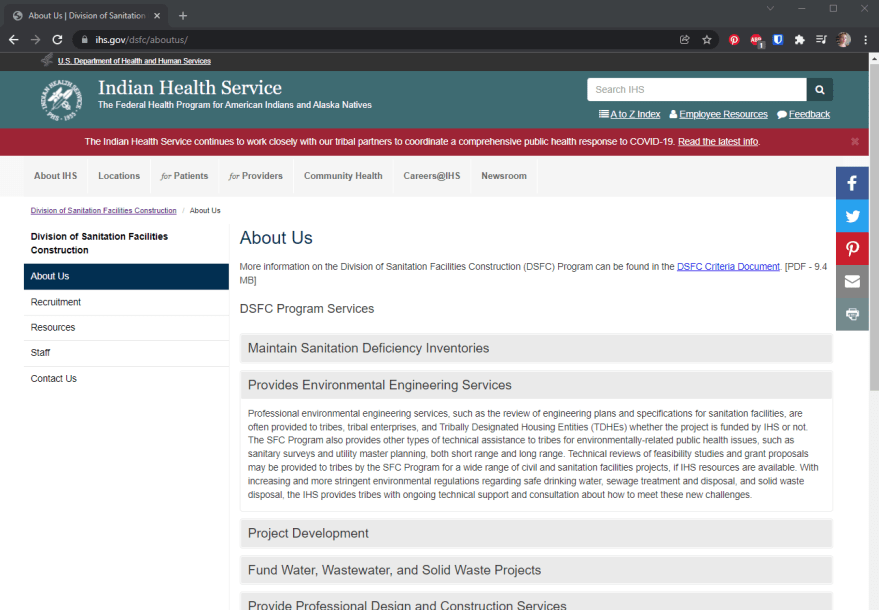Share page via Facebook icon

pos(852,183)
